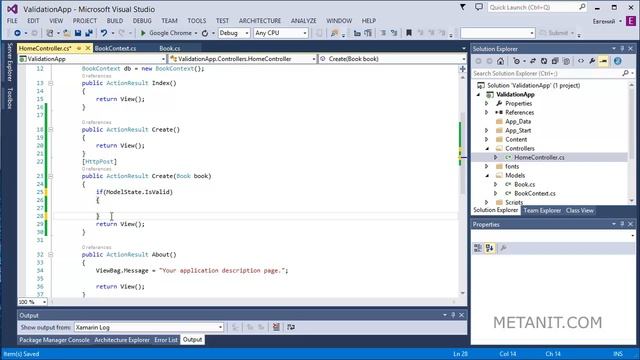Collapse the Controllers folder in Solution Explorer
The width and height of the screenshot is (640, 360).
(487, 149)
